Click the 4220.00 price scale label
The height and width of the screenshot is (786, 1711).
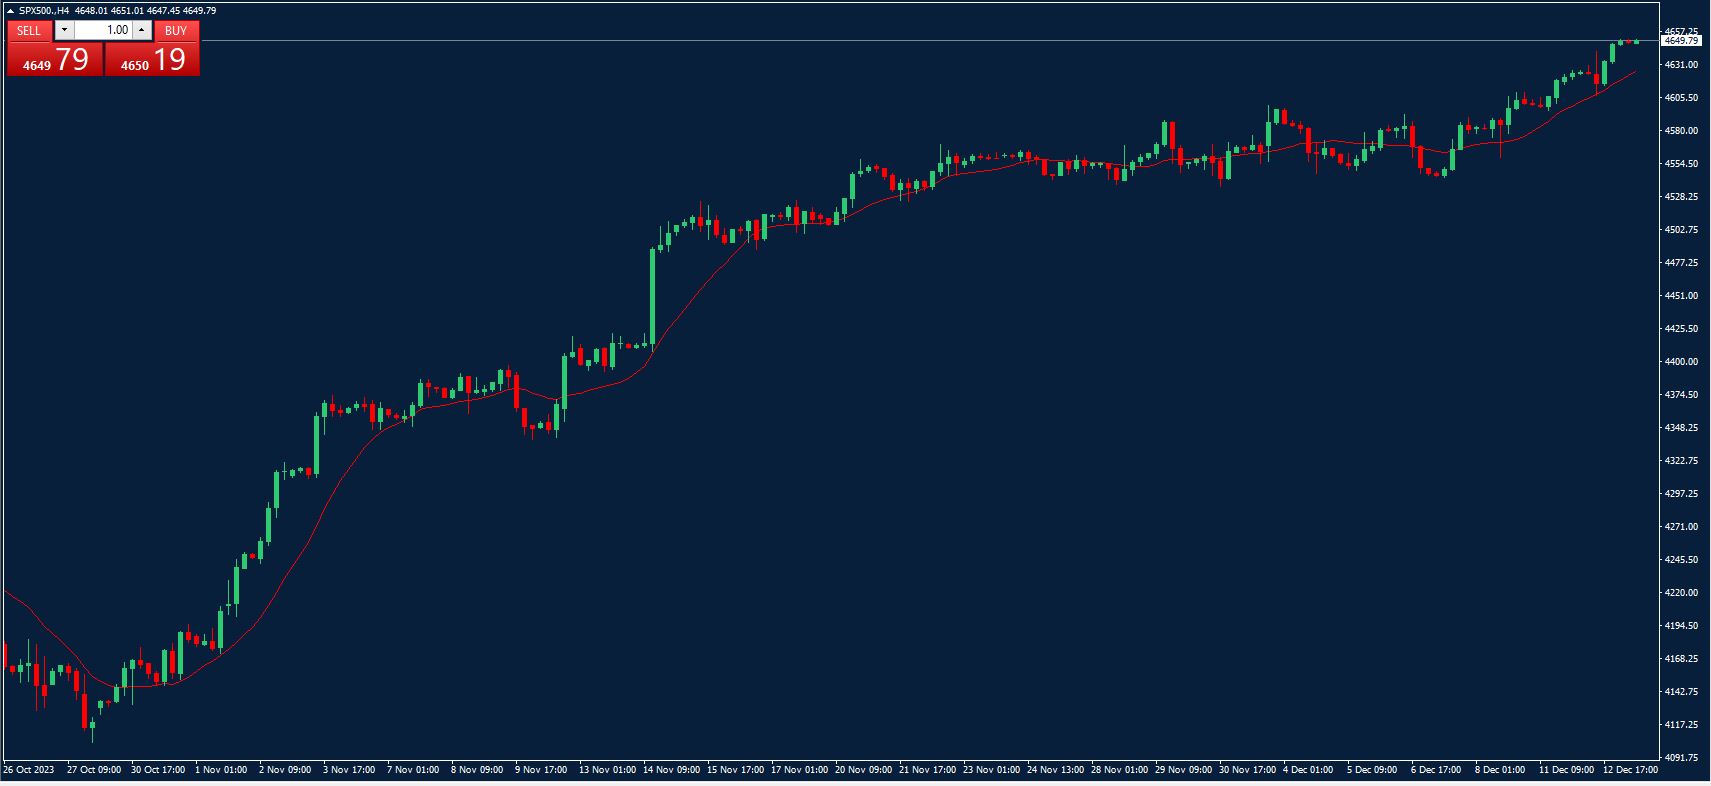point(1681,593)
